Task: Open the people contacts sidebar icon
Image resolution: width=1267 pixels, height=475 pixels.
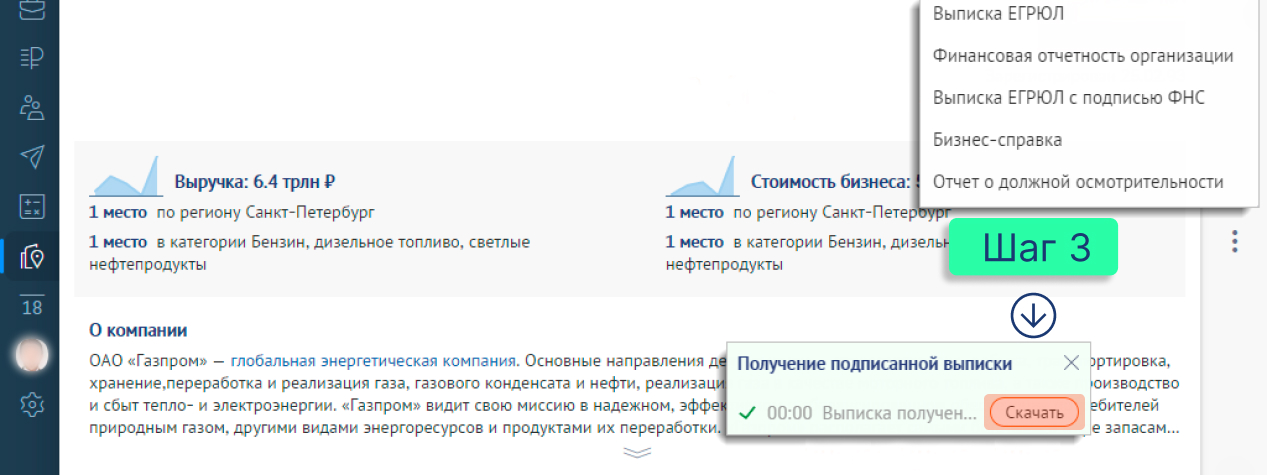Action: tap(32, 107)
